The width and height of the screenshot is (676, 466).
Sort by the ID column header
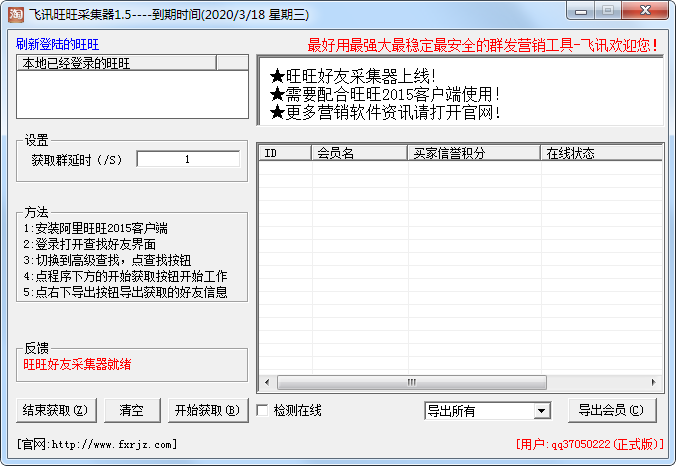284,153
